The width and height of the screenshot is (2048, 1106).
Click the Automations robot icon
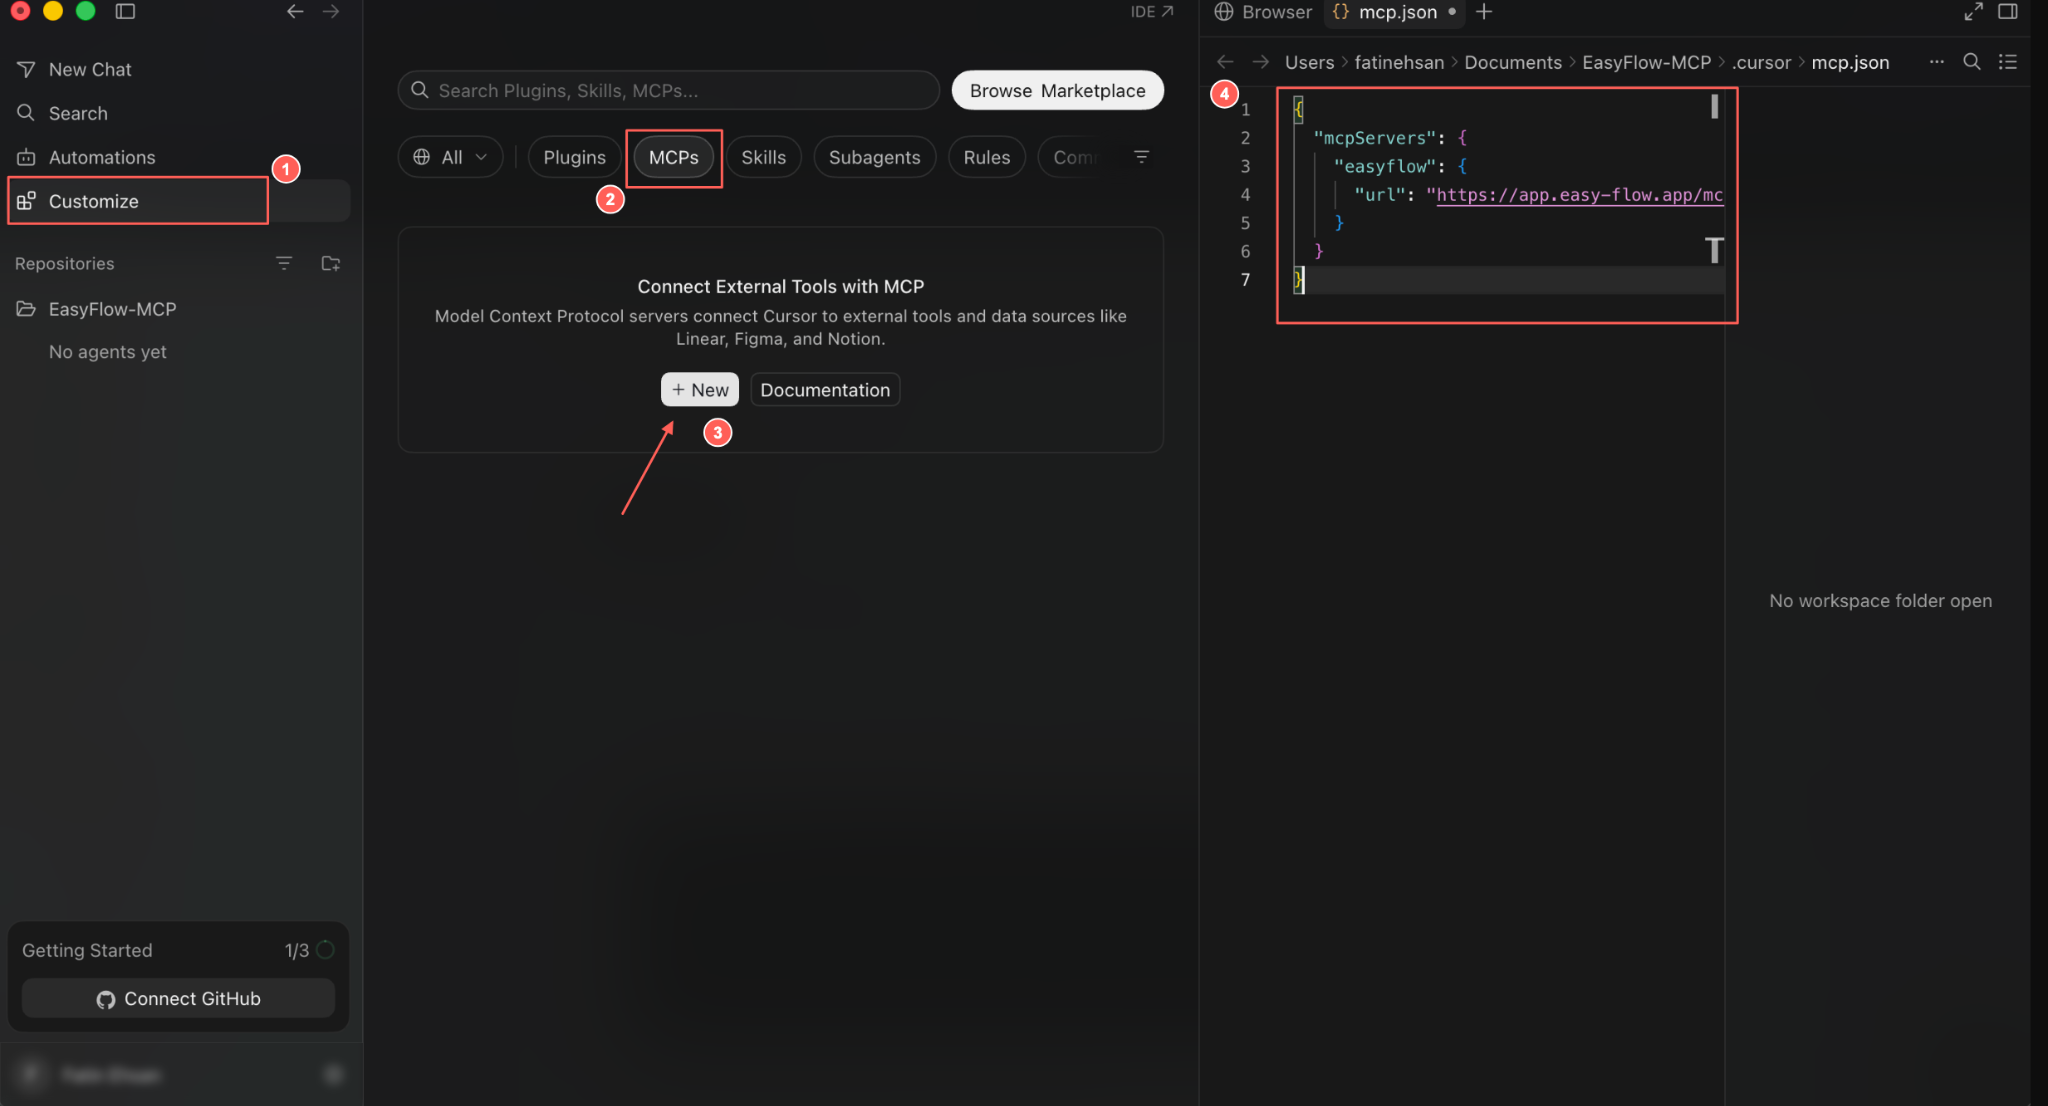pyautogui.click(x=26, y=157)
